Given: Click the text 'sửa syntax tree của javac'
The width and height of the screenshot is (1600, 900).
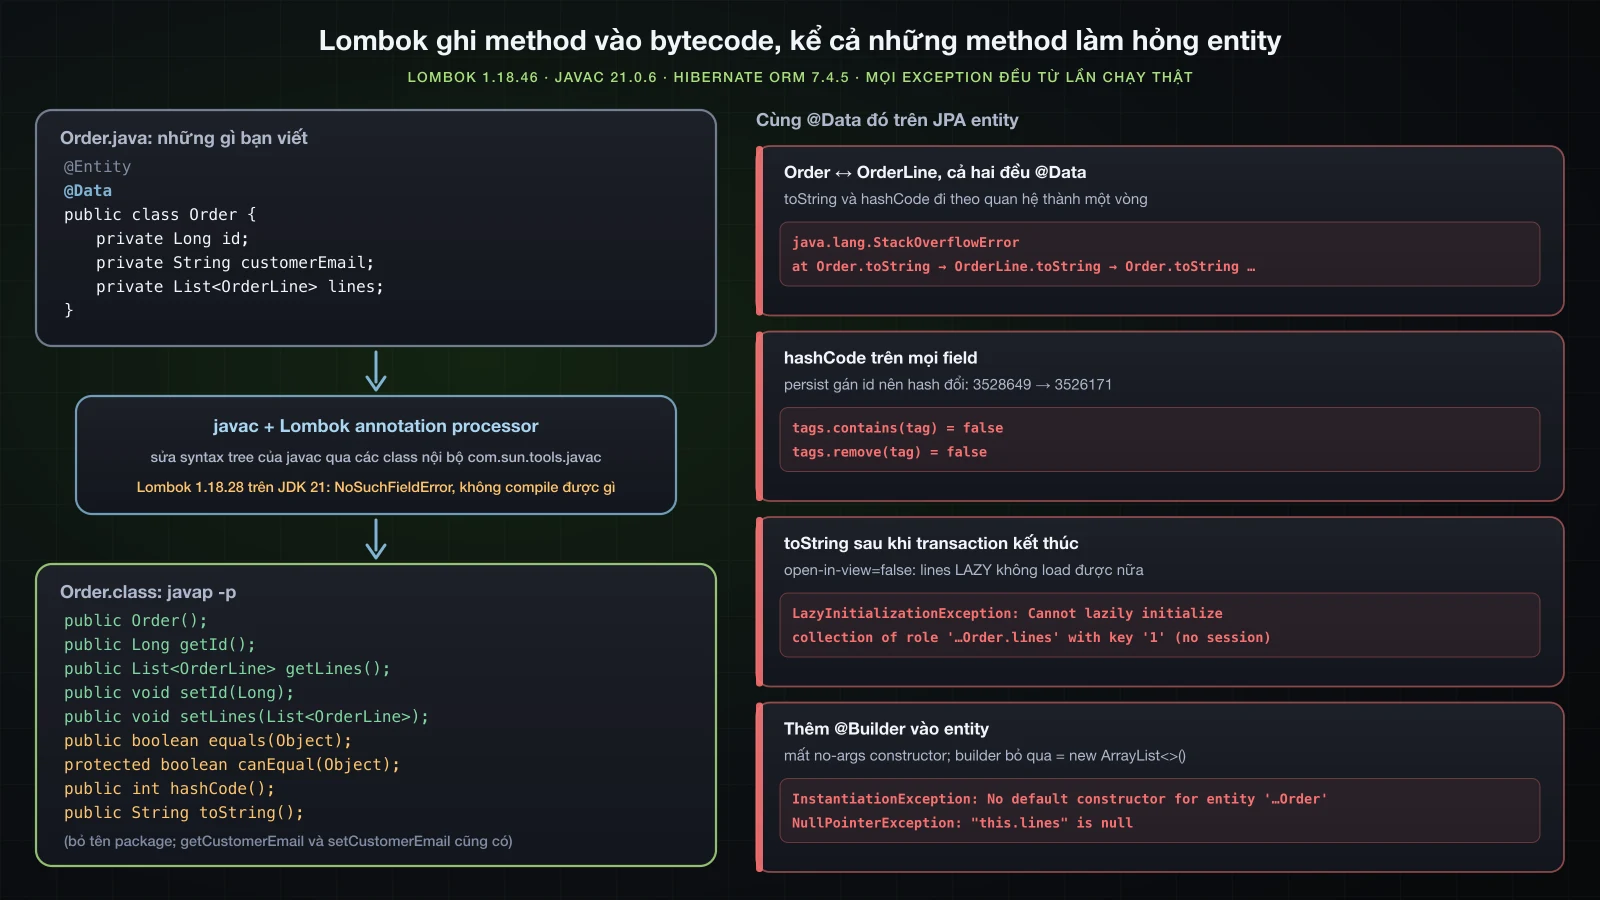Looking at the screenshot, I should [376, 457].
